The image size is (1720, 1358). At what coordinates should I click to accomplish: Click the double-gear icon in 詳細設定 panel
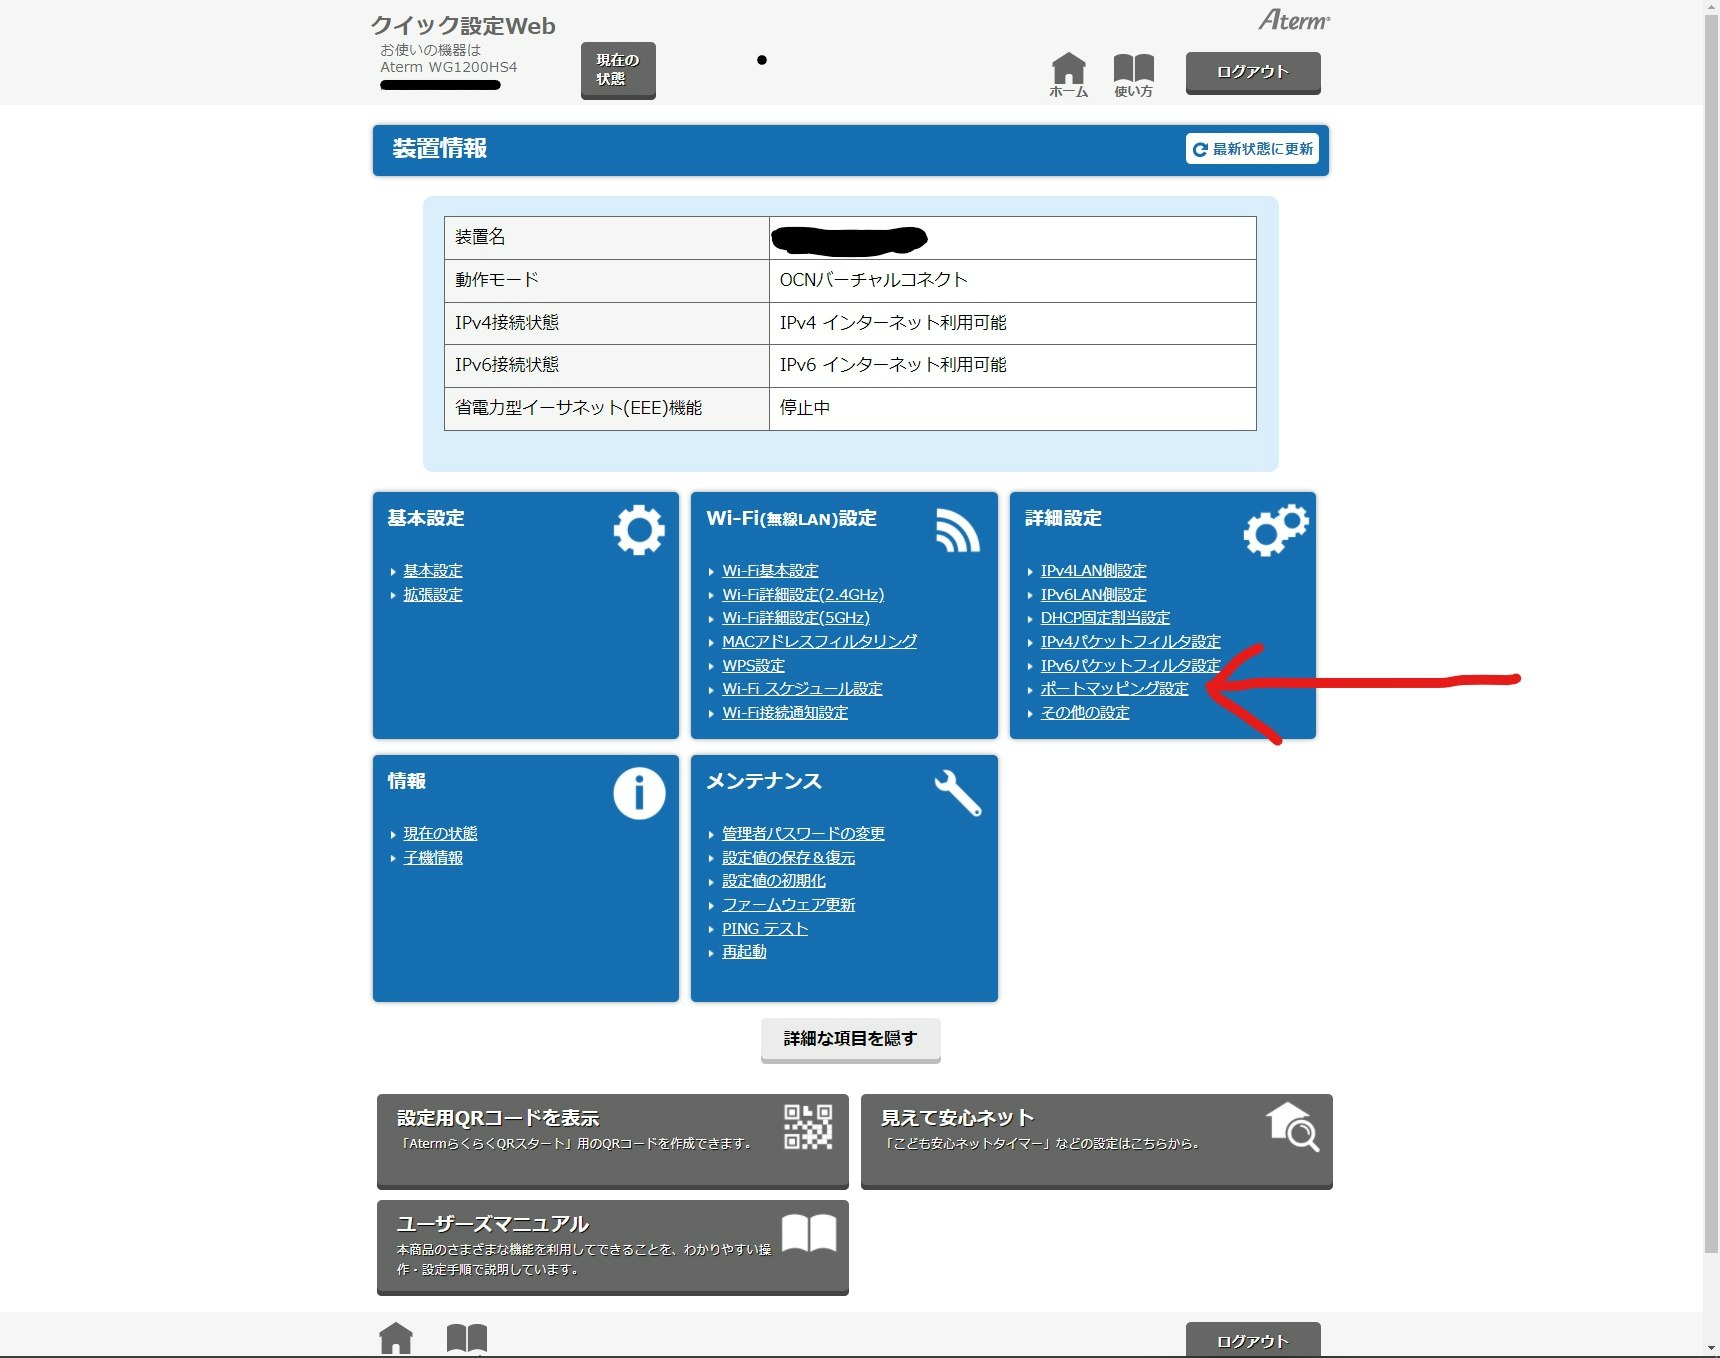[1275, 530]
